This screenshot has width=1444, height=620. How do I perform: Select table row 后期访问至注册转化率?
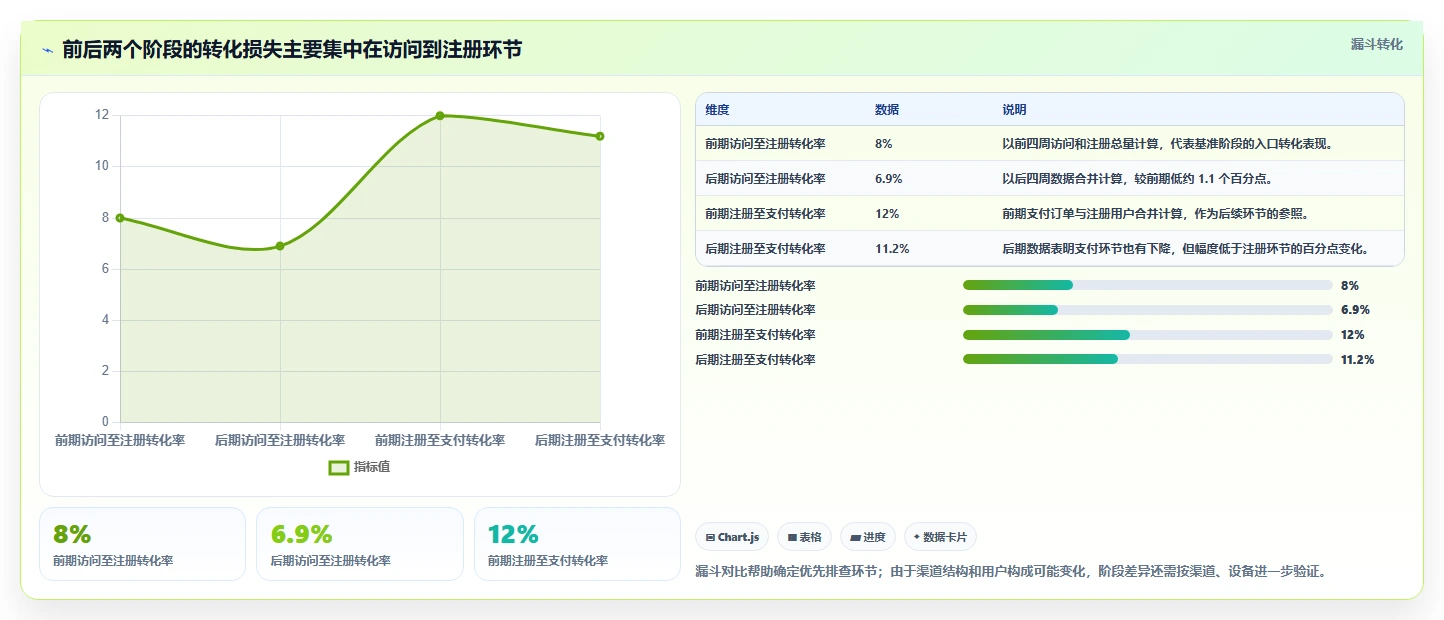pos(1050,179)
